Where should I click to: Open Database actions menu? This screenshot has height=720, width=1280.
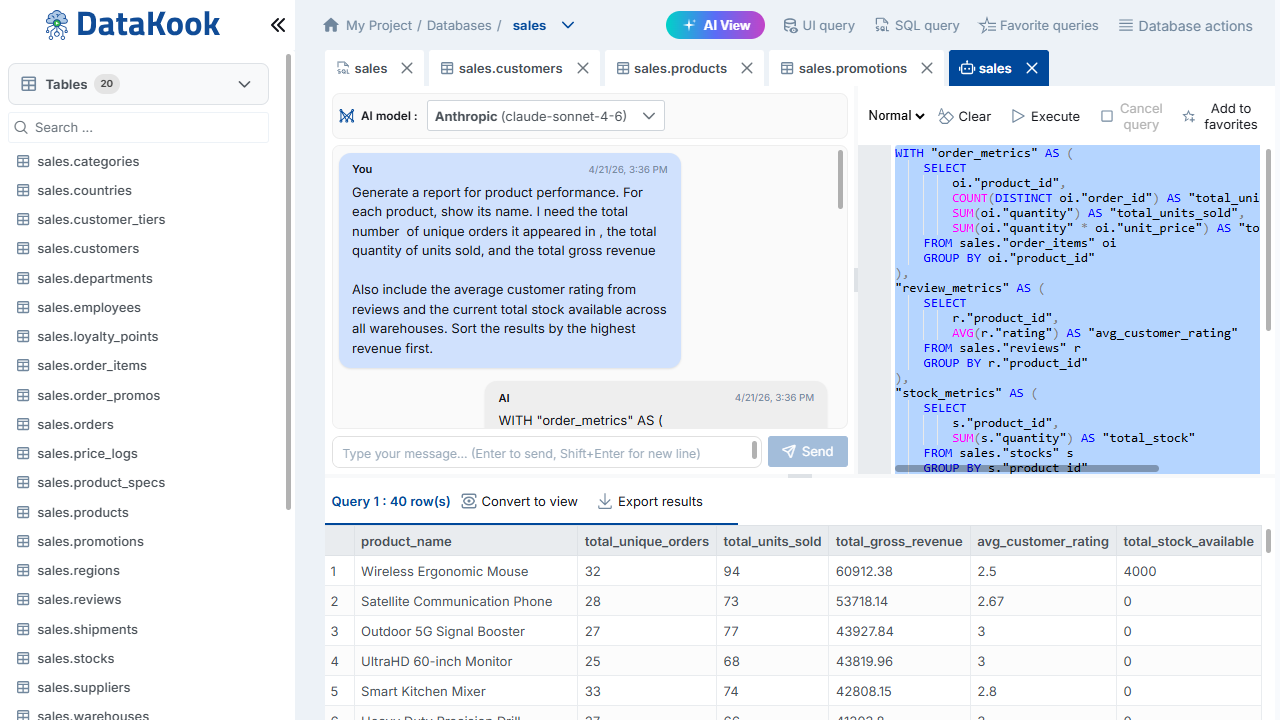pyautogui.click(x=1185, y=25)
